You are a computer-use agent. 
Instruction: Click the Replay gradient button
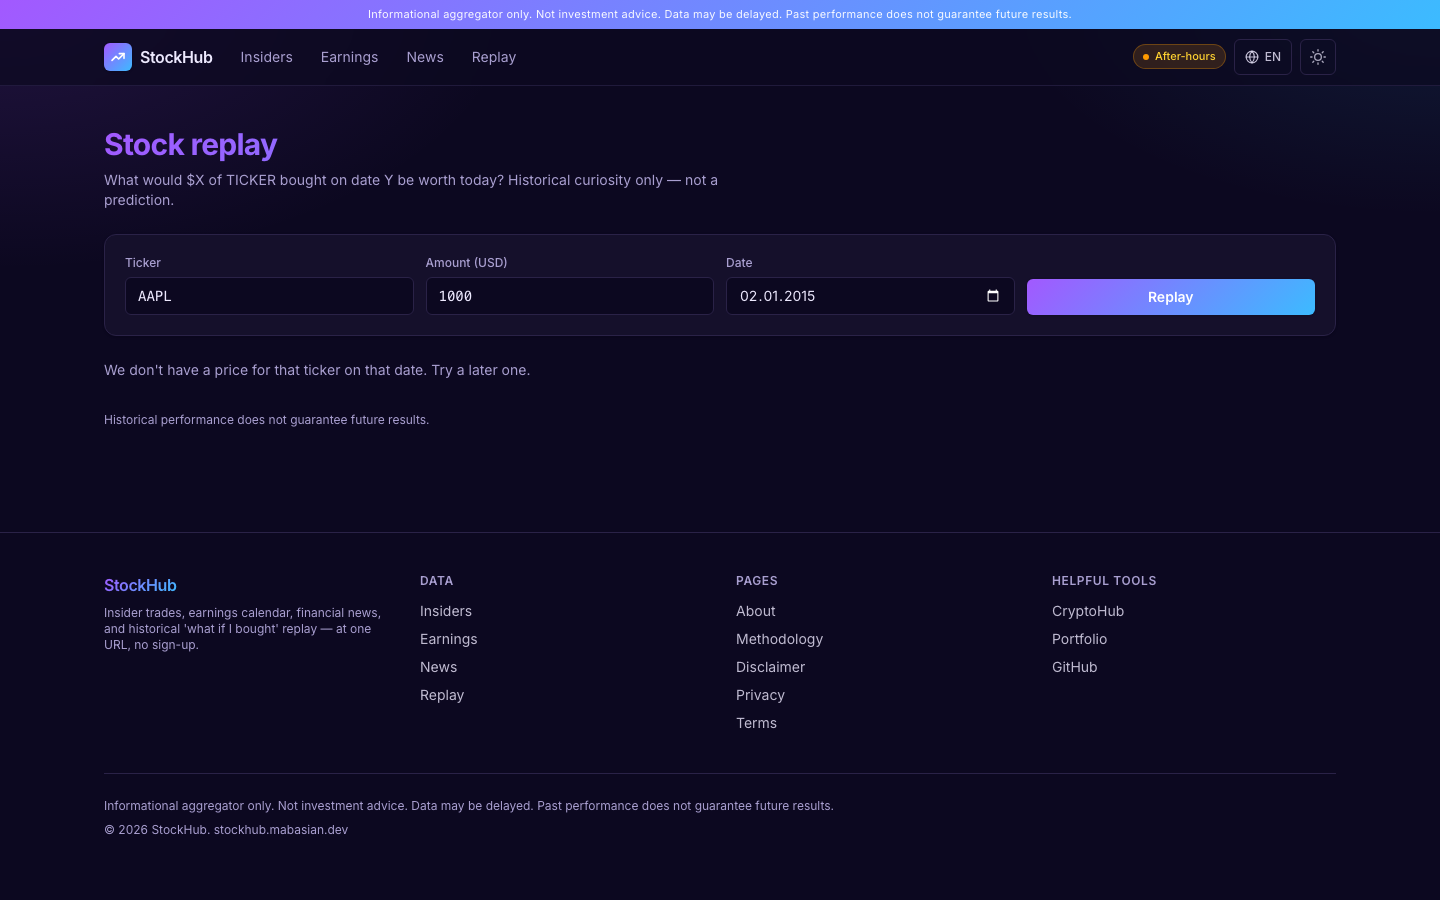(1171, 297)
